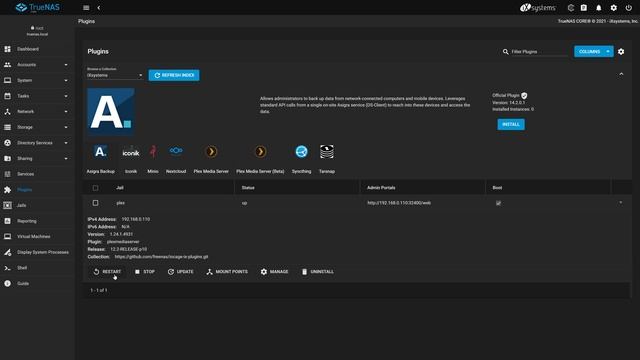Viewport: 640px width, 360px height.
Task: Update the plex plugin
Action: pyautogui.click(x=181, y=271)
